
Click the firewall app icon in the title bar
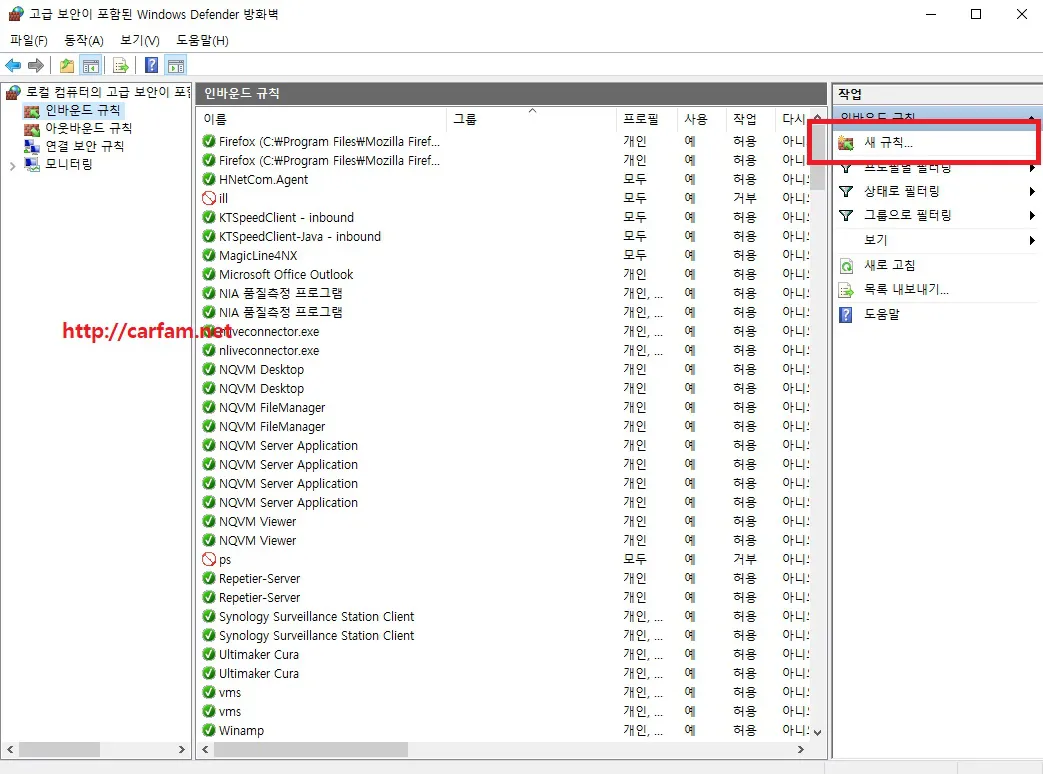16,14
